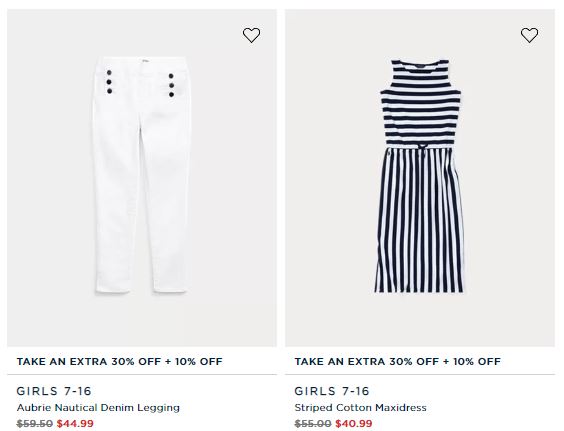Add Striped Cotton Maxidress to wishlist heart
This screenshot has width=564, height=431.
[x=529, y=35]
